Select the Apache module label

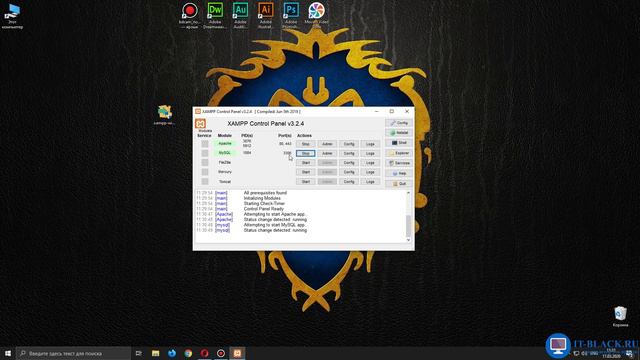coord(224,144)
